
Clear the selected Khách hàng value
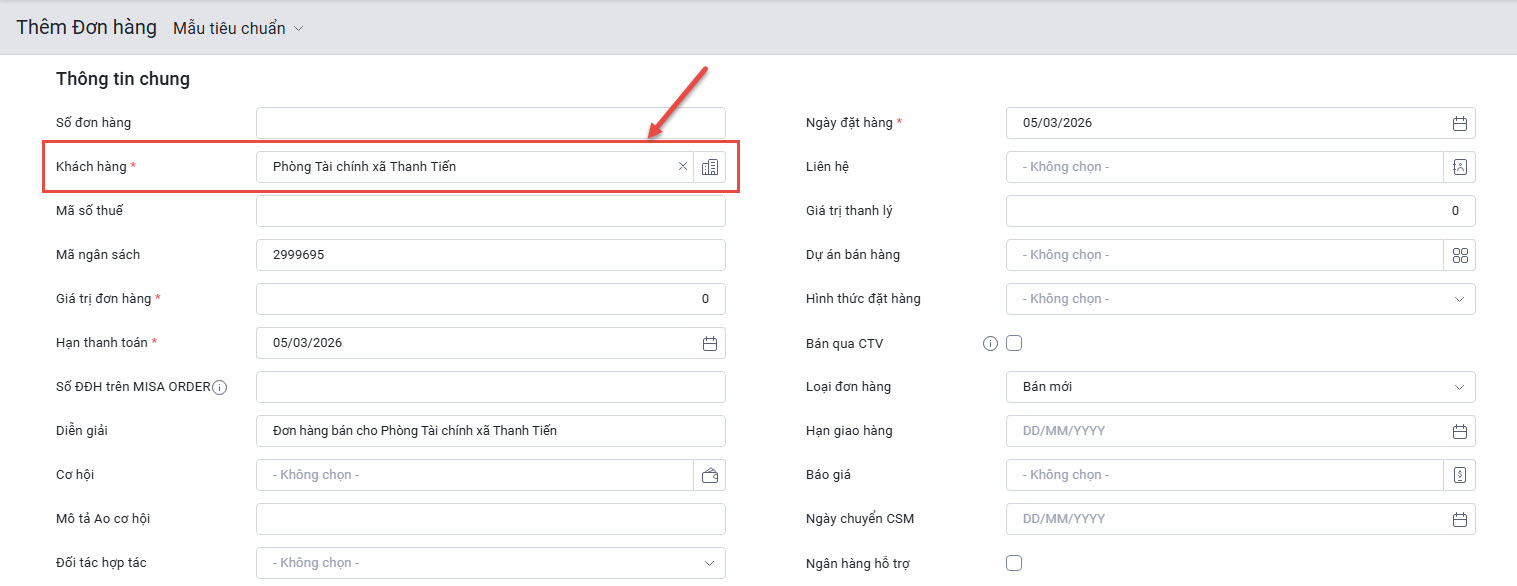tap(683, 167)
